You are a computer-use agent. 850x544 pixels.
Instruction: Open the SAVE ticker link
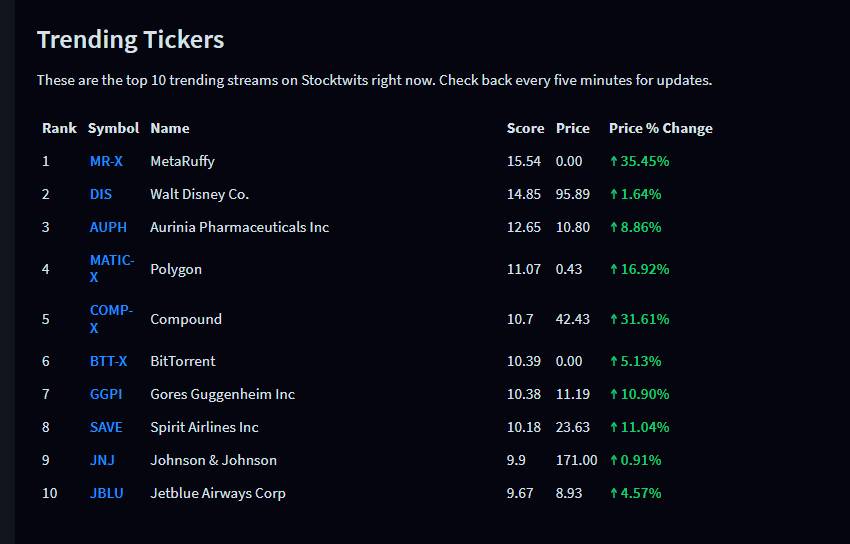click(106, 427)
